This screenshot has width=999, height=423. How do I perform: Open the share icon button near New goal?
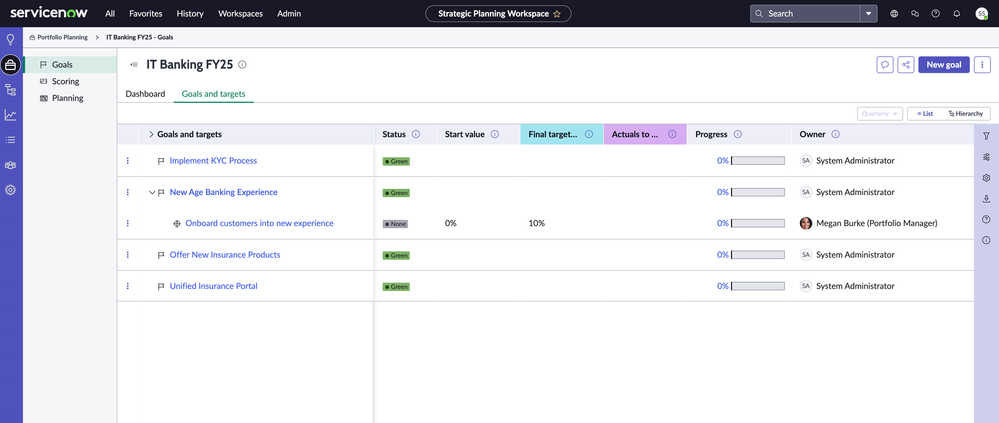[x=905, y=65]
